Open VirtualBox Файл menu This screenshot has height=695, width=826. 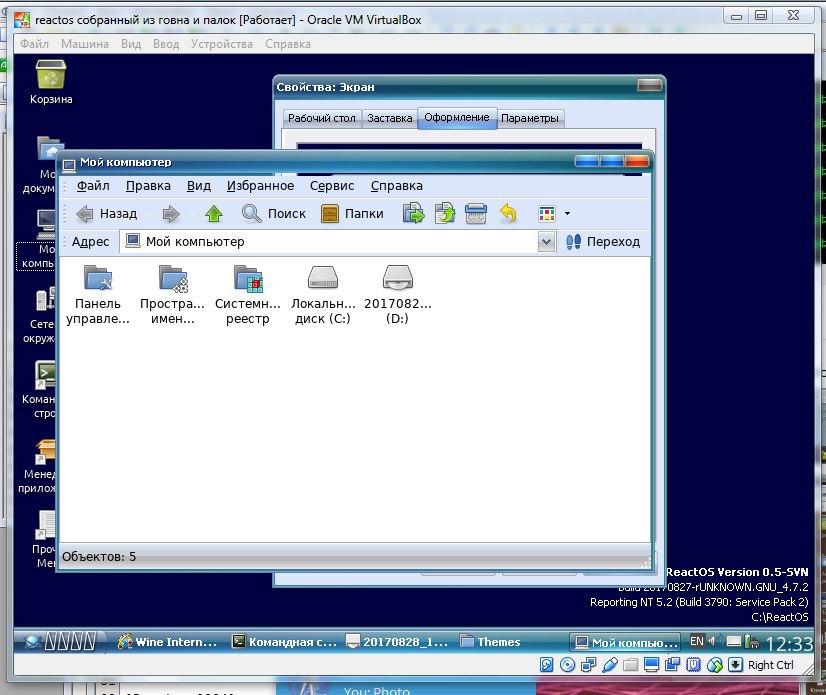click(x=34, y=44)
